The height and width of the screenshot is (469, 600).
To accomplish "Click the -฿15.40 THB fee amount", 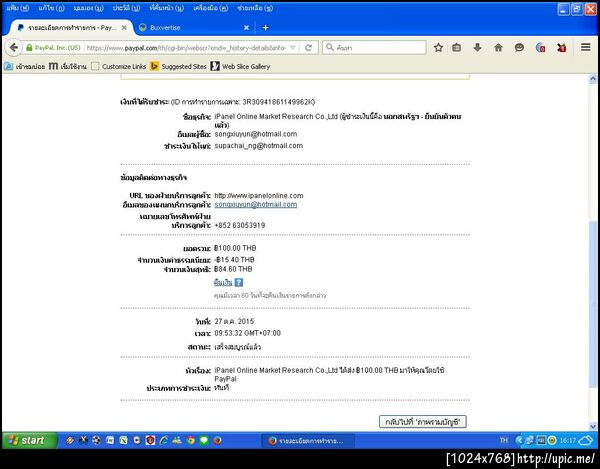I will 234,260.
